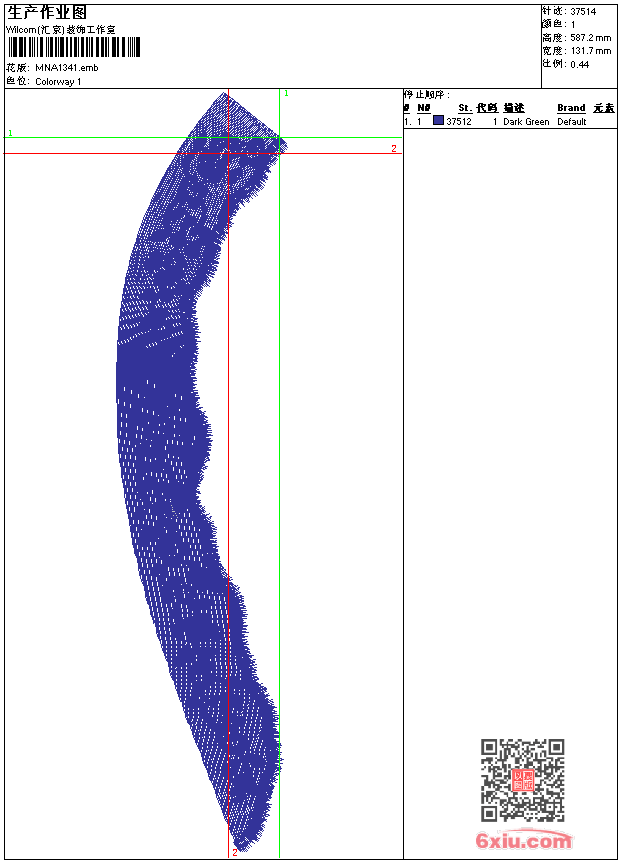Click the dark blue thread color swatch

point(438,121)
